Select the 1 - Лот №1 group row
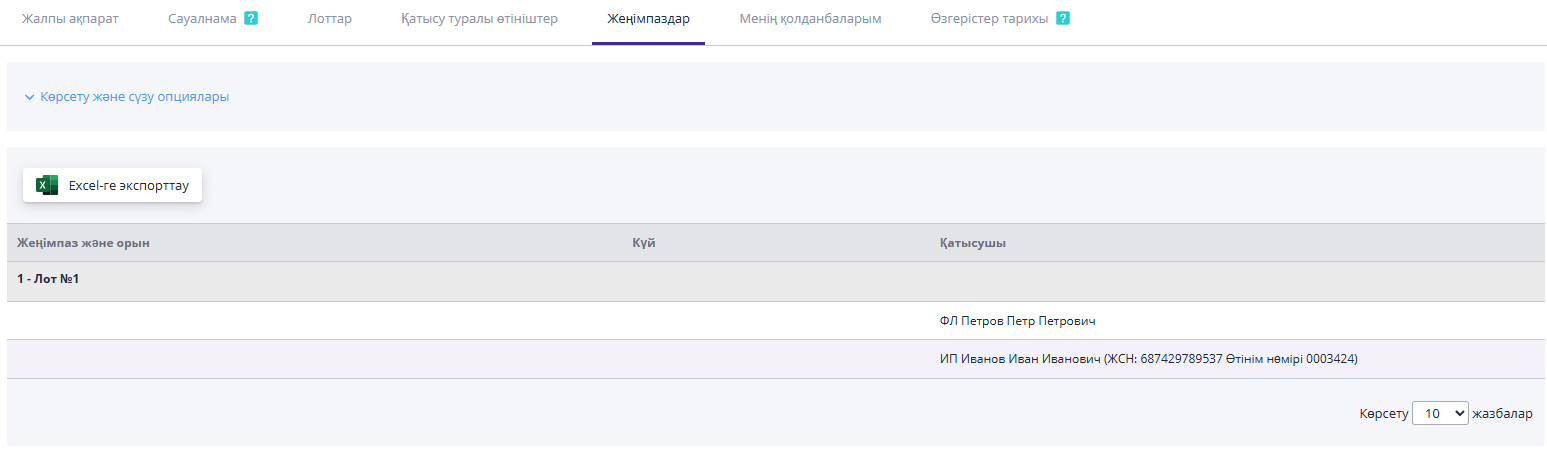 (48, 279)
